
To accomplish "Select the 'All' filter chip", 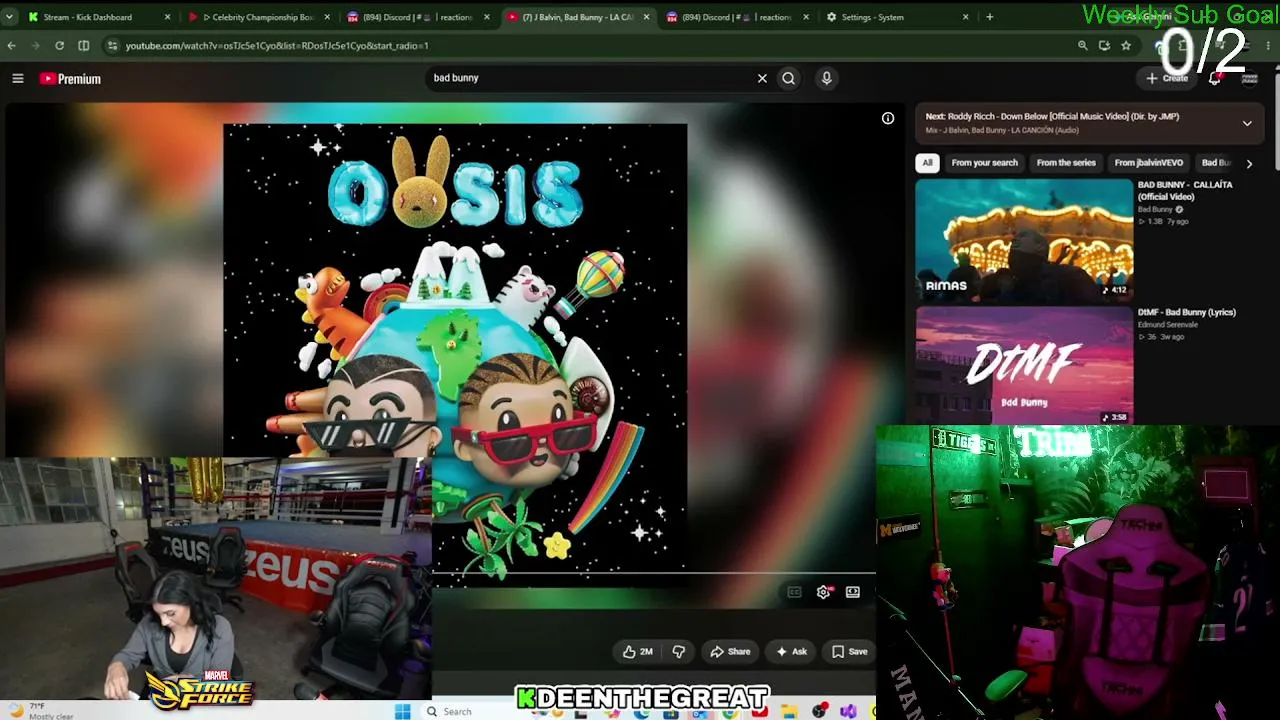I will coord(927,163).
